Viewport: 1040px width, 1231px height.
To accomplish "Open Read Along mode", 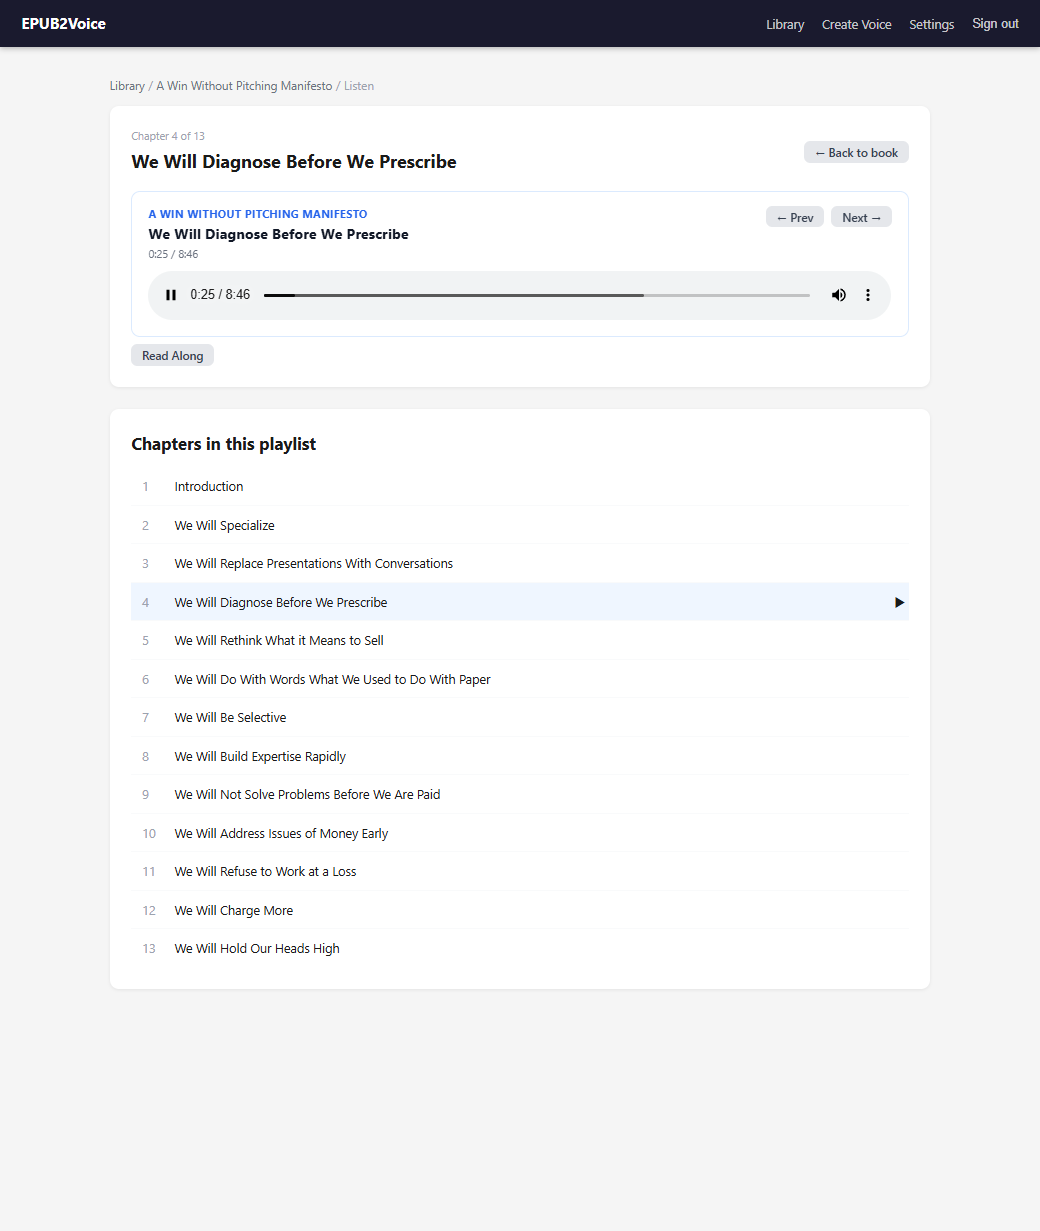I will [172, 355].
